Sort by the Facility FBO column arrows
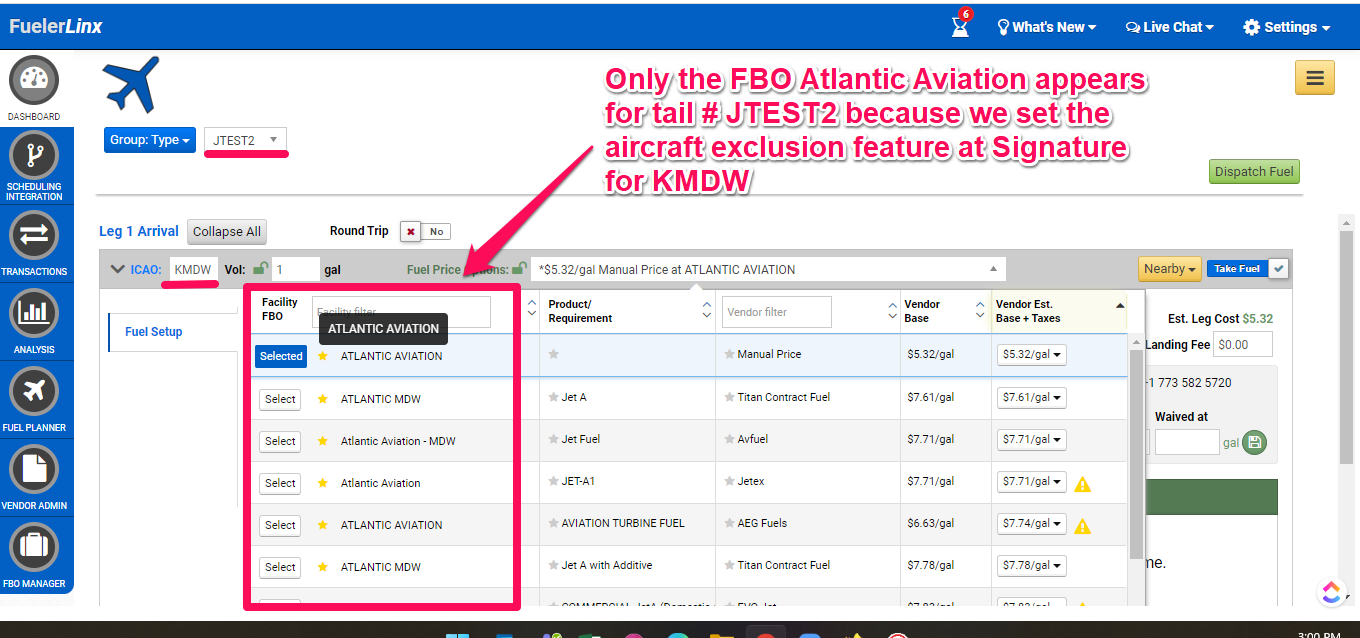This screenshot has width=1360, height=638. point(532,310)
